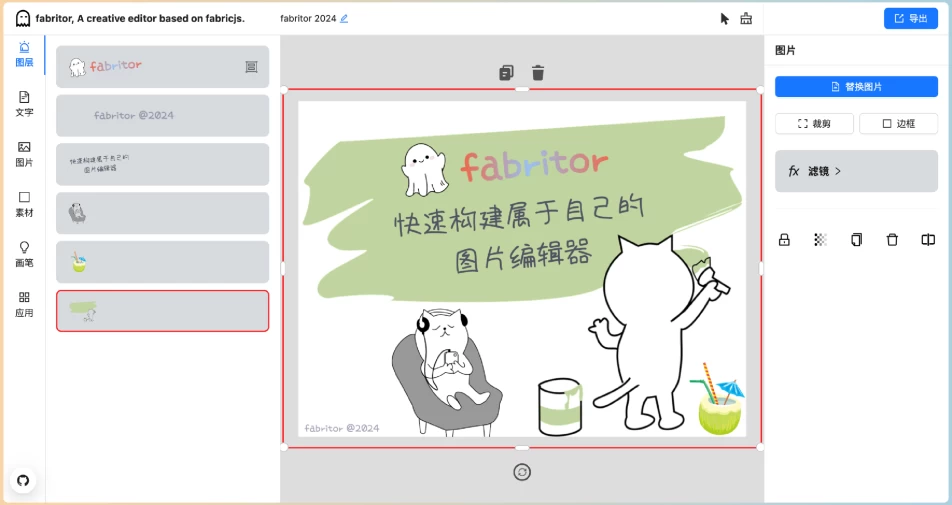
Task: Click the clear canvas brush icon
Action: [746, 18]
